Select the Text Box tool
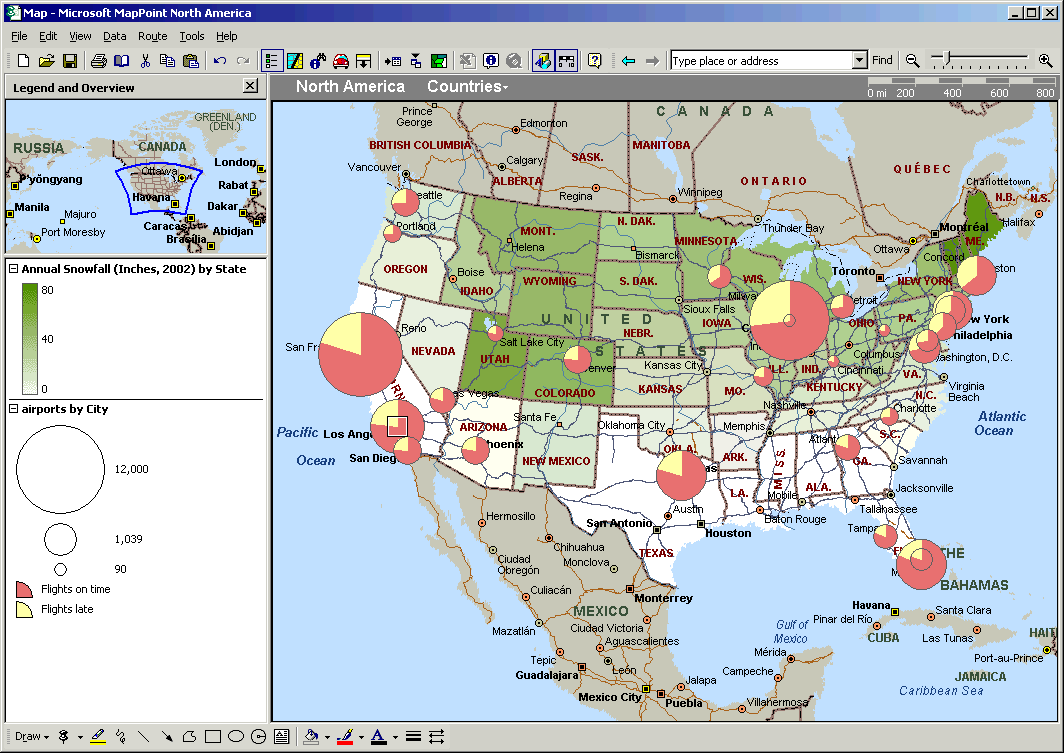 [282, 737]
